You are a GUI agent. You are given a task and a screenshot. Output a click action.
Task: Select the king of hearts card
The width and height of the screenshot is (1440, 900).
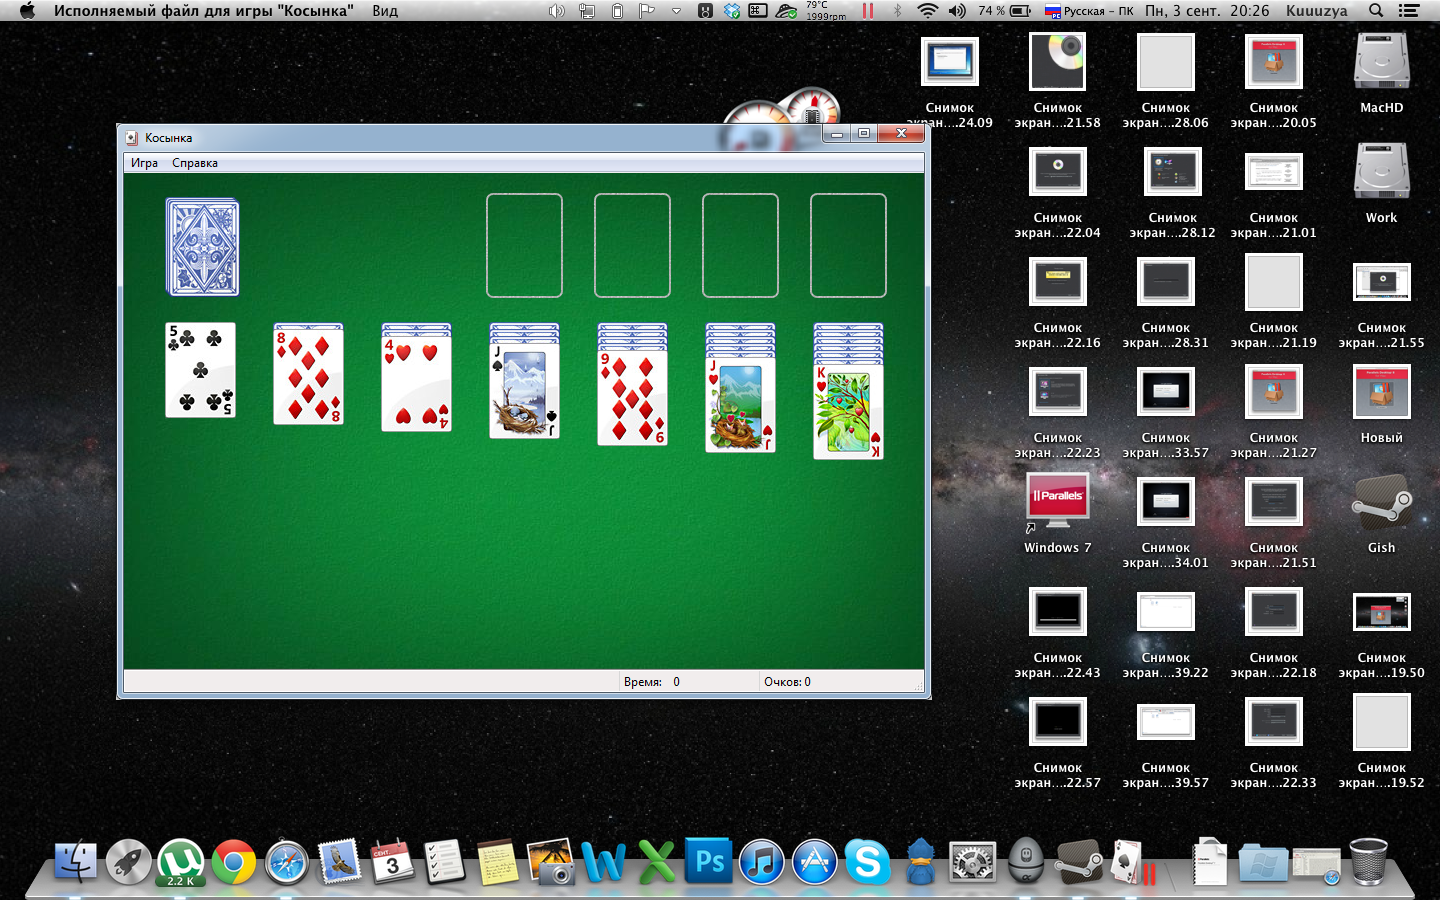coord(848,412)
